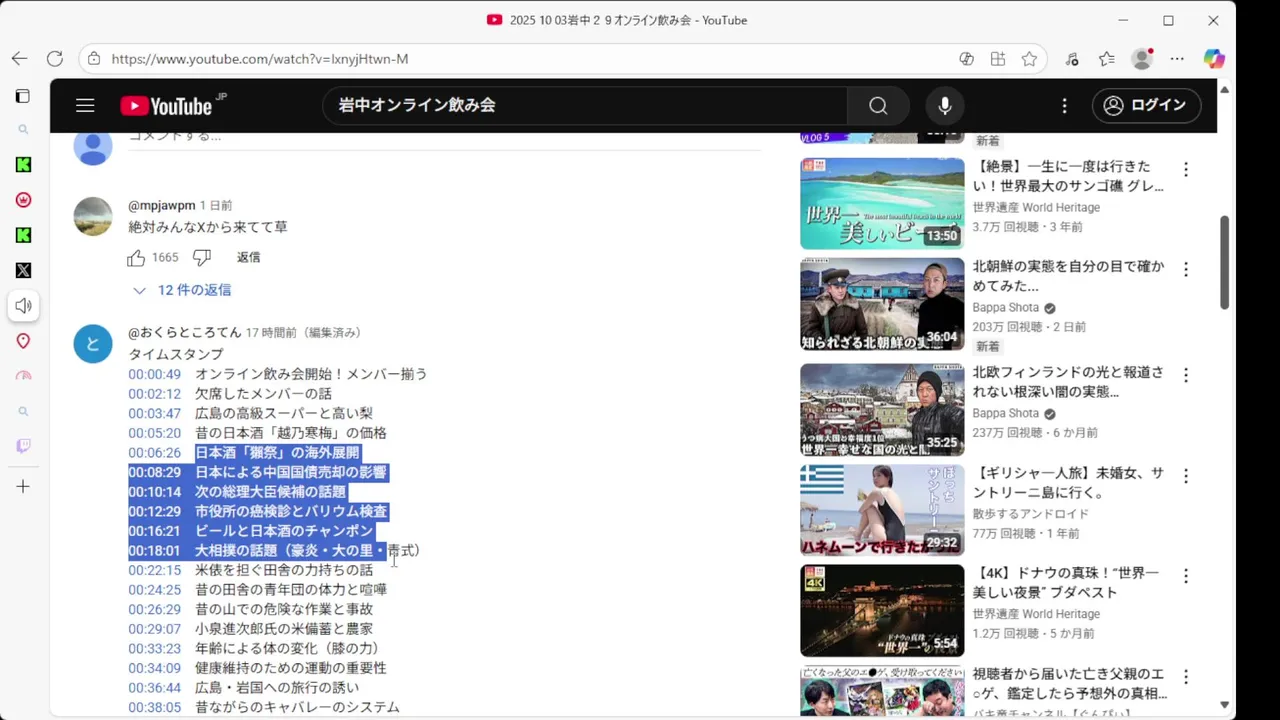Image resolution: width=1280 pixels, height=720 pixels.
Task: Open the Finland 35:25 video thumbnail
Action: (x=882, y=410)
